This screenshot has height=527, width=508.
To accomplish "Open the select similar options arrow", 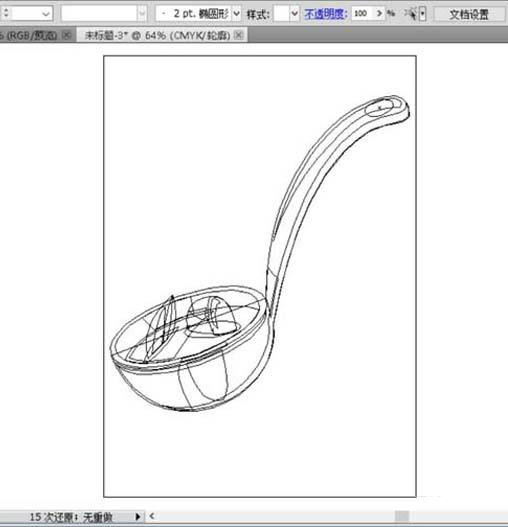I will click(x=422, y=14).
